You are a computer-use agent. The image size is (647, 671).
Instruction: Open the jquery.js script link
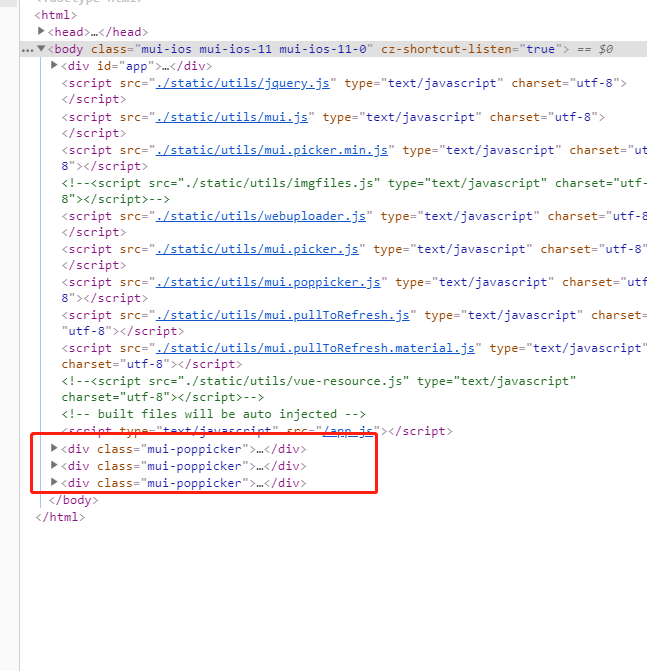click(x=247, y=84)
